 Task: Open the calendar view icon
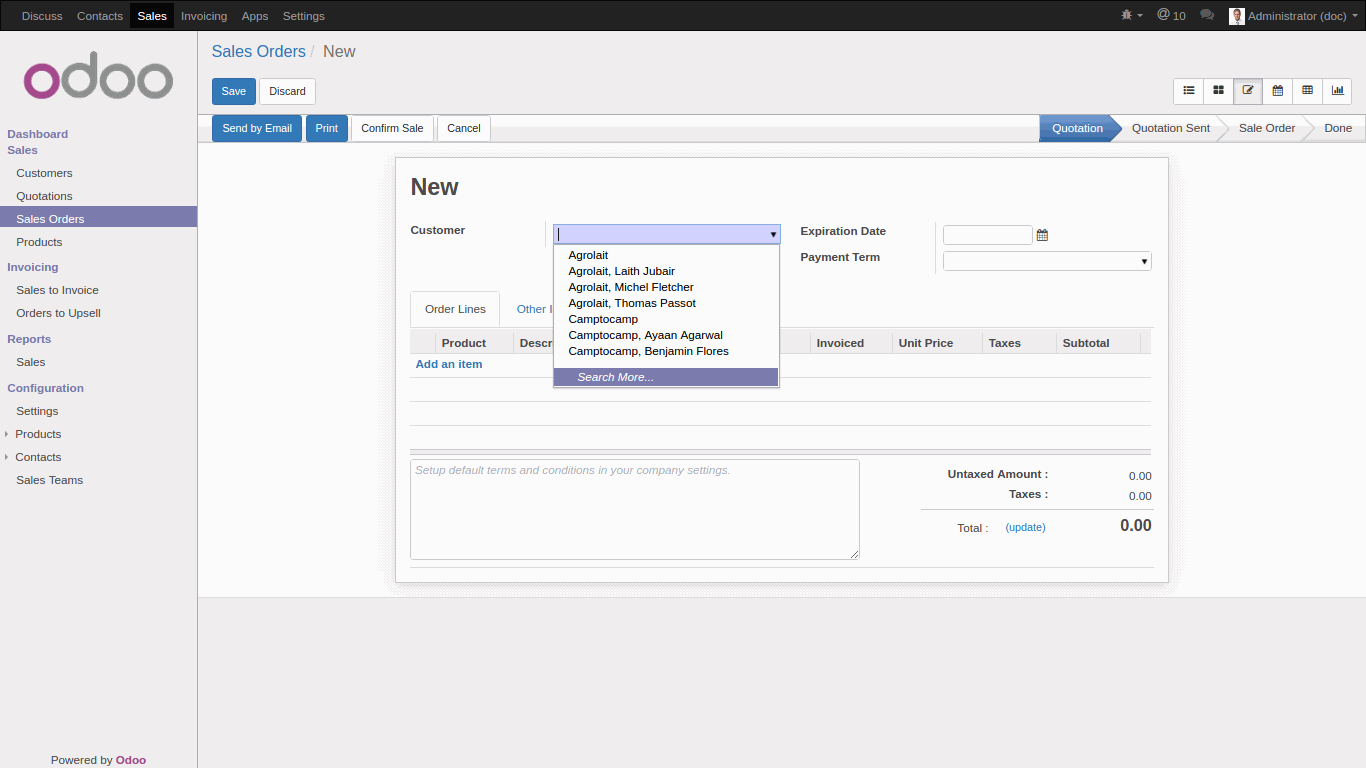[1278, 91]
